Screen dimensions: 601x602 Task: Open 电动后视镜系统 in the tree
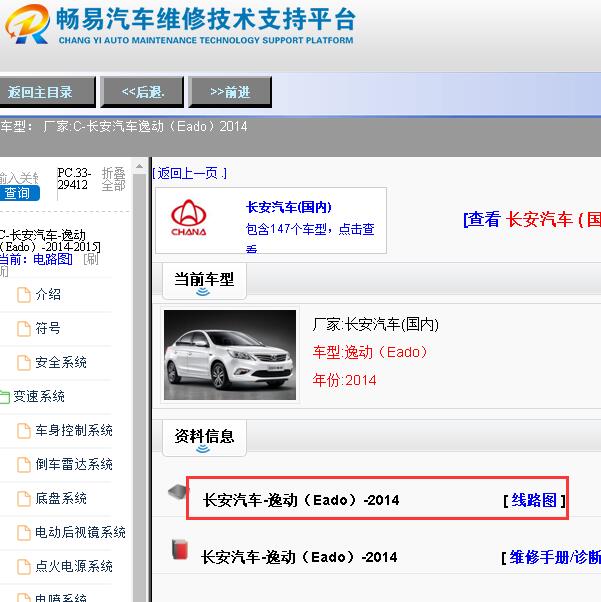tap(80, 532)
